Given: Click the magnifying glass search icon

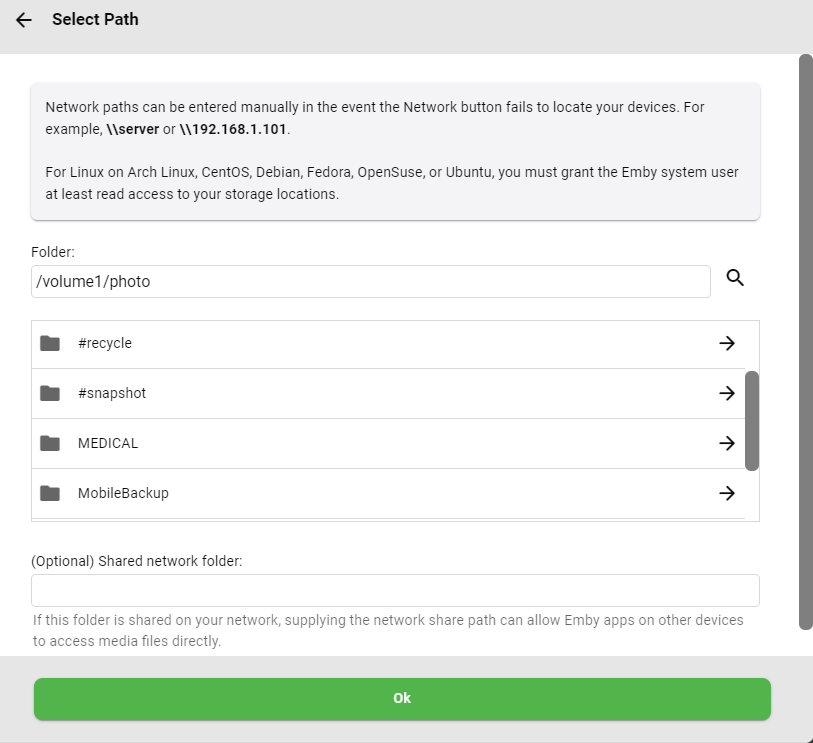Looking at the screenshot, I should tap(735, 278).
